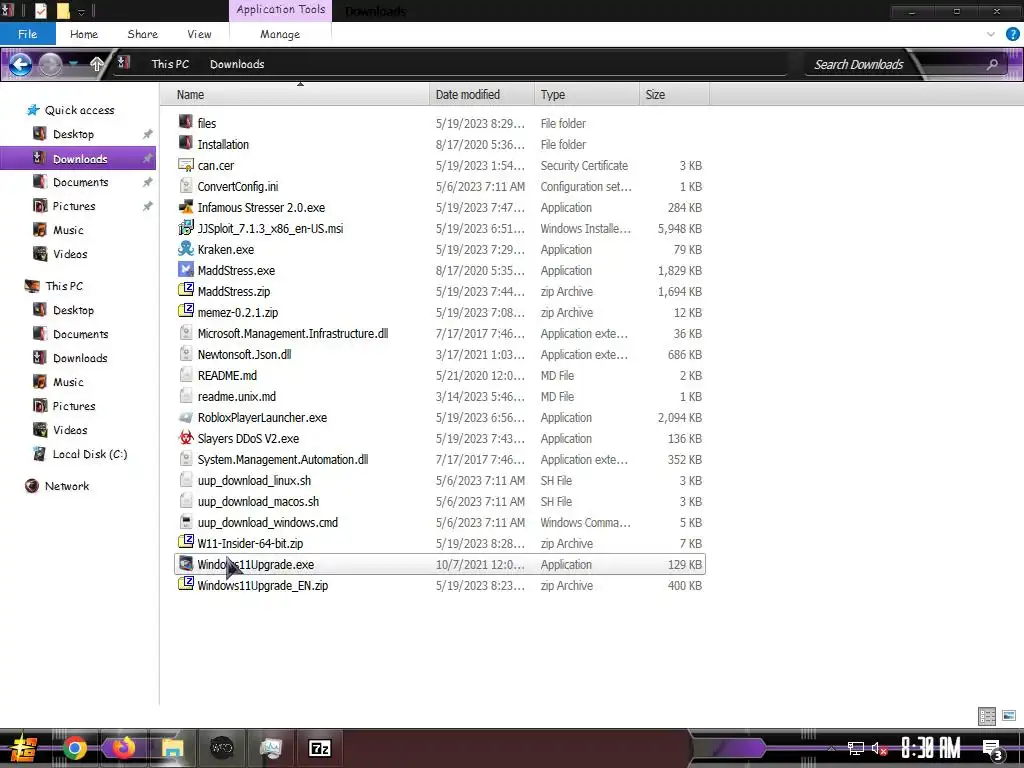This screenshot has width=1024, height=768.
Task: Open the View ribbon tab
Action: pyautogui.click(x=199, y=34)
